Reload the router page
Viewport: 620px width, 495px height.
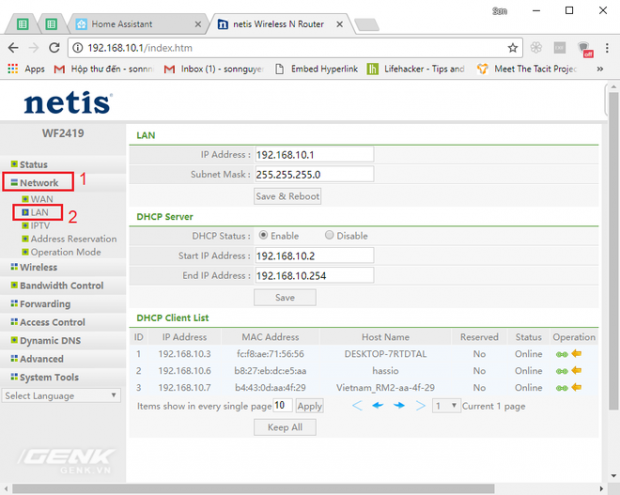point(55,47)
